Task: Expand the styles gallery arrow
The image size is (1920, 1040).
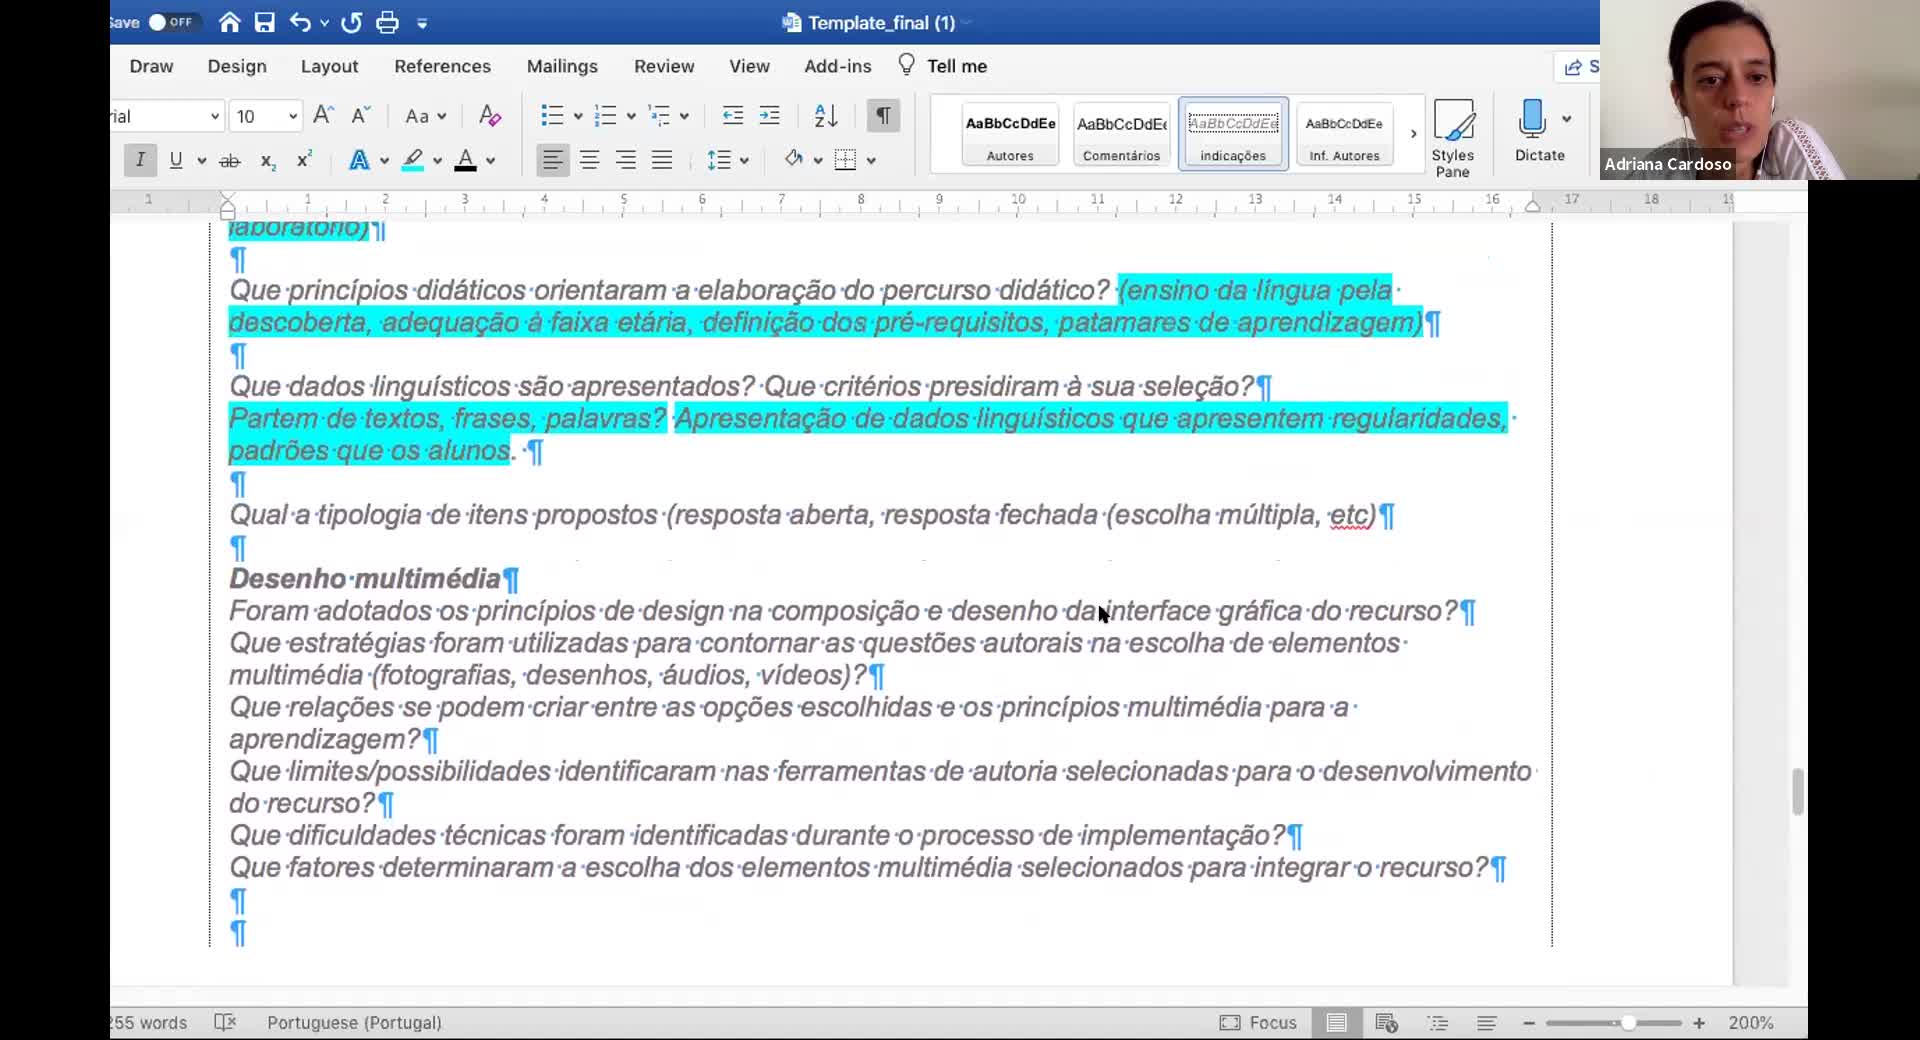Action: [1413, 133]
